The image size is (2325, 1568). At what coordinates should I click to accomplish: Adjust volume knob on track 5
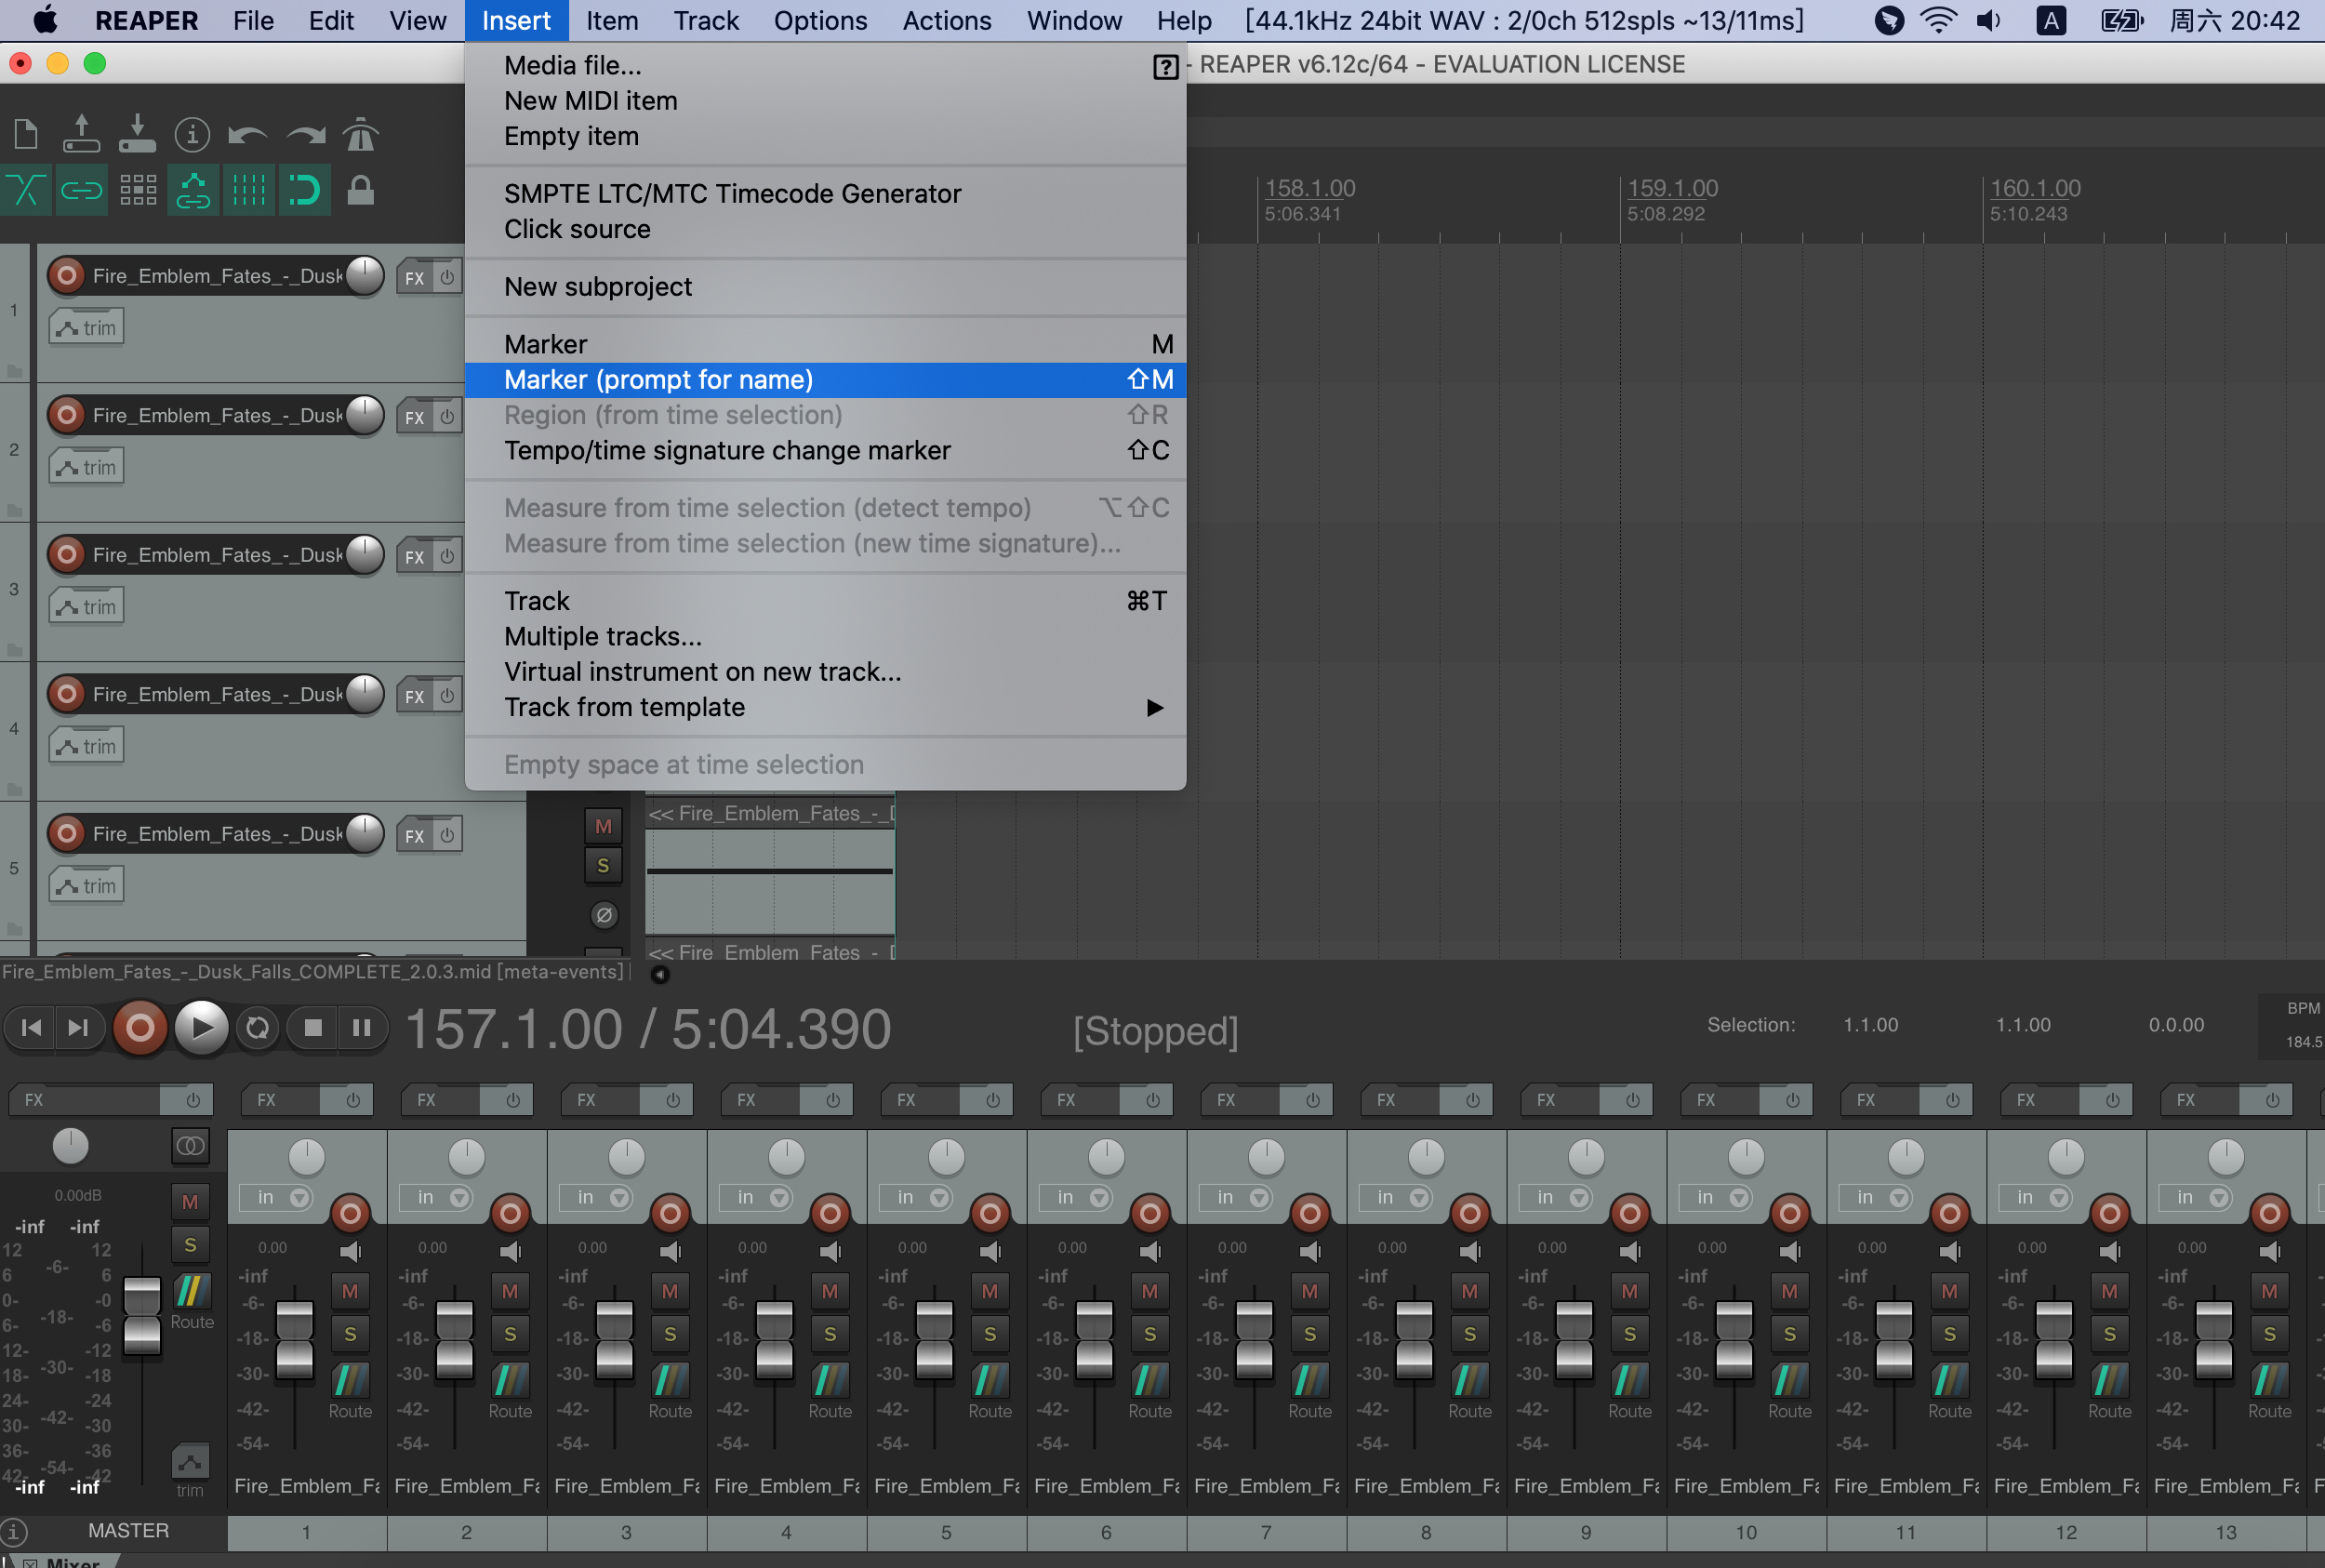coord(364,833)
